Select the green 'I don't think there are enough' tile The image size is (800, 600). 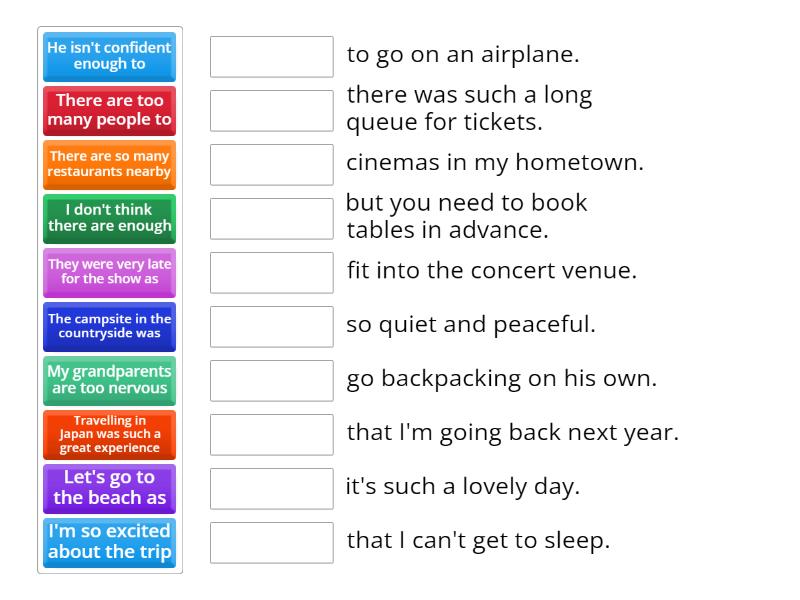110,219
